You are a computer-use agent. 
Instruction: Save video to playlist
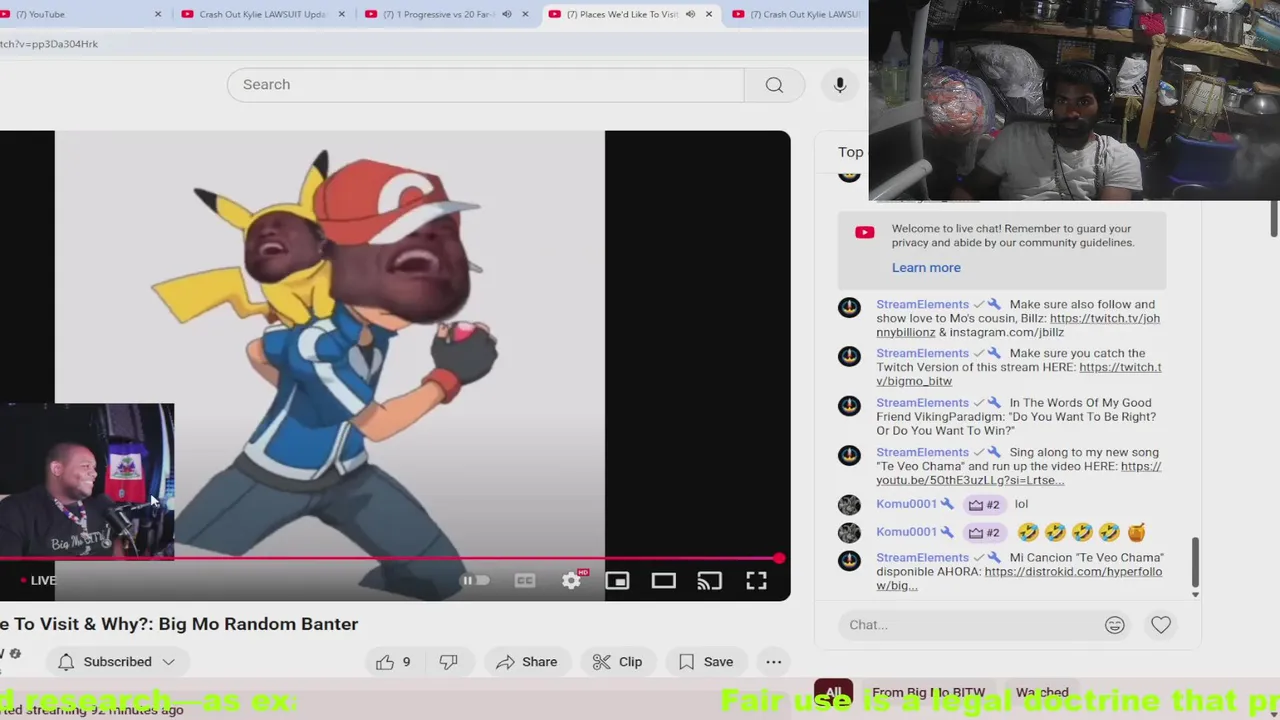(x=706, y=662)
